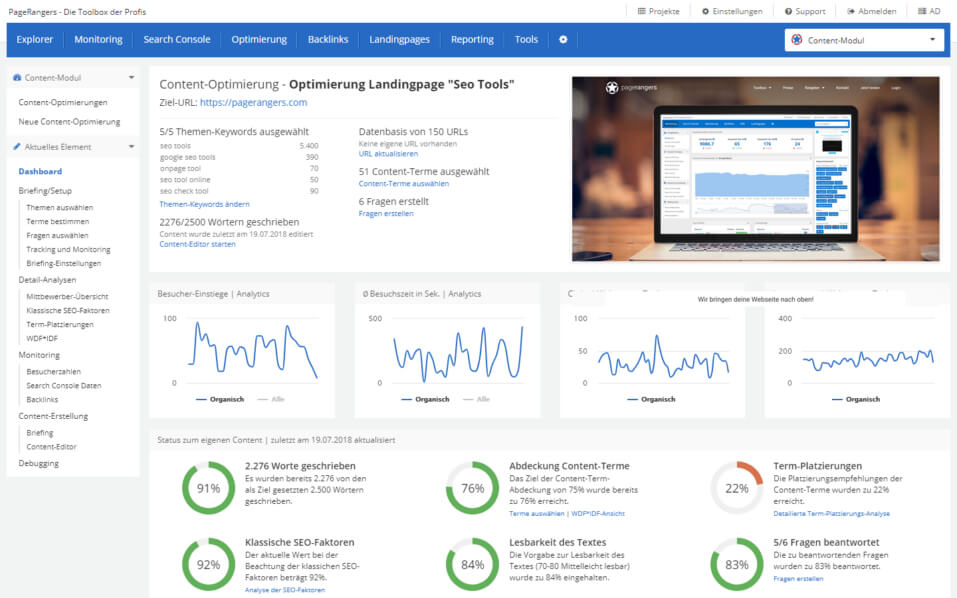Toggle Organisch legend in Besuchszeit chart
This screenshot has height=598, width=957.
point(425,399)
